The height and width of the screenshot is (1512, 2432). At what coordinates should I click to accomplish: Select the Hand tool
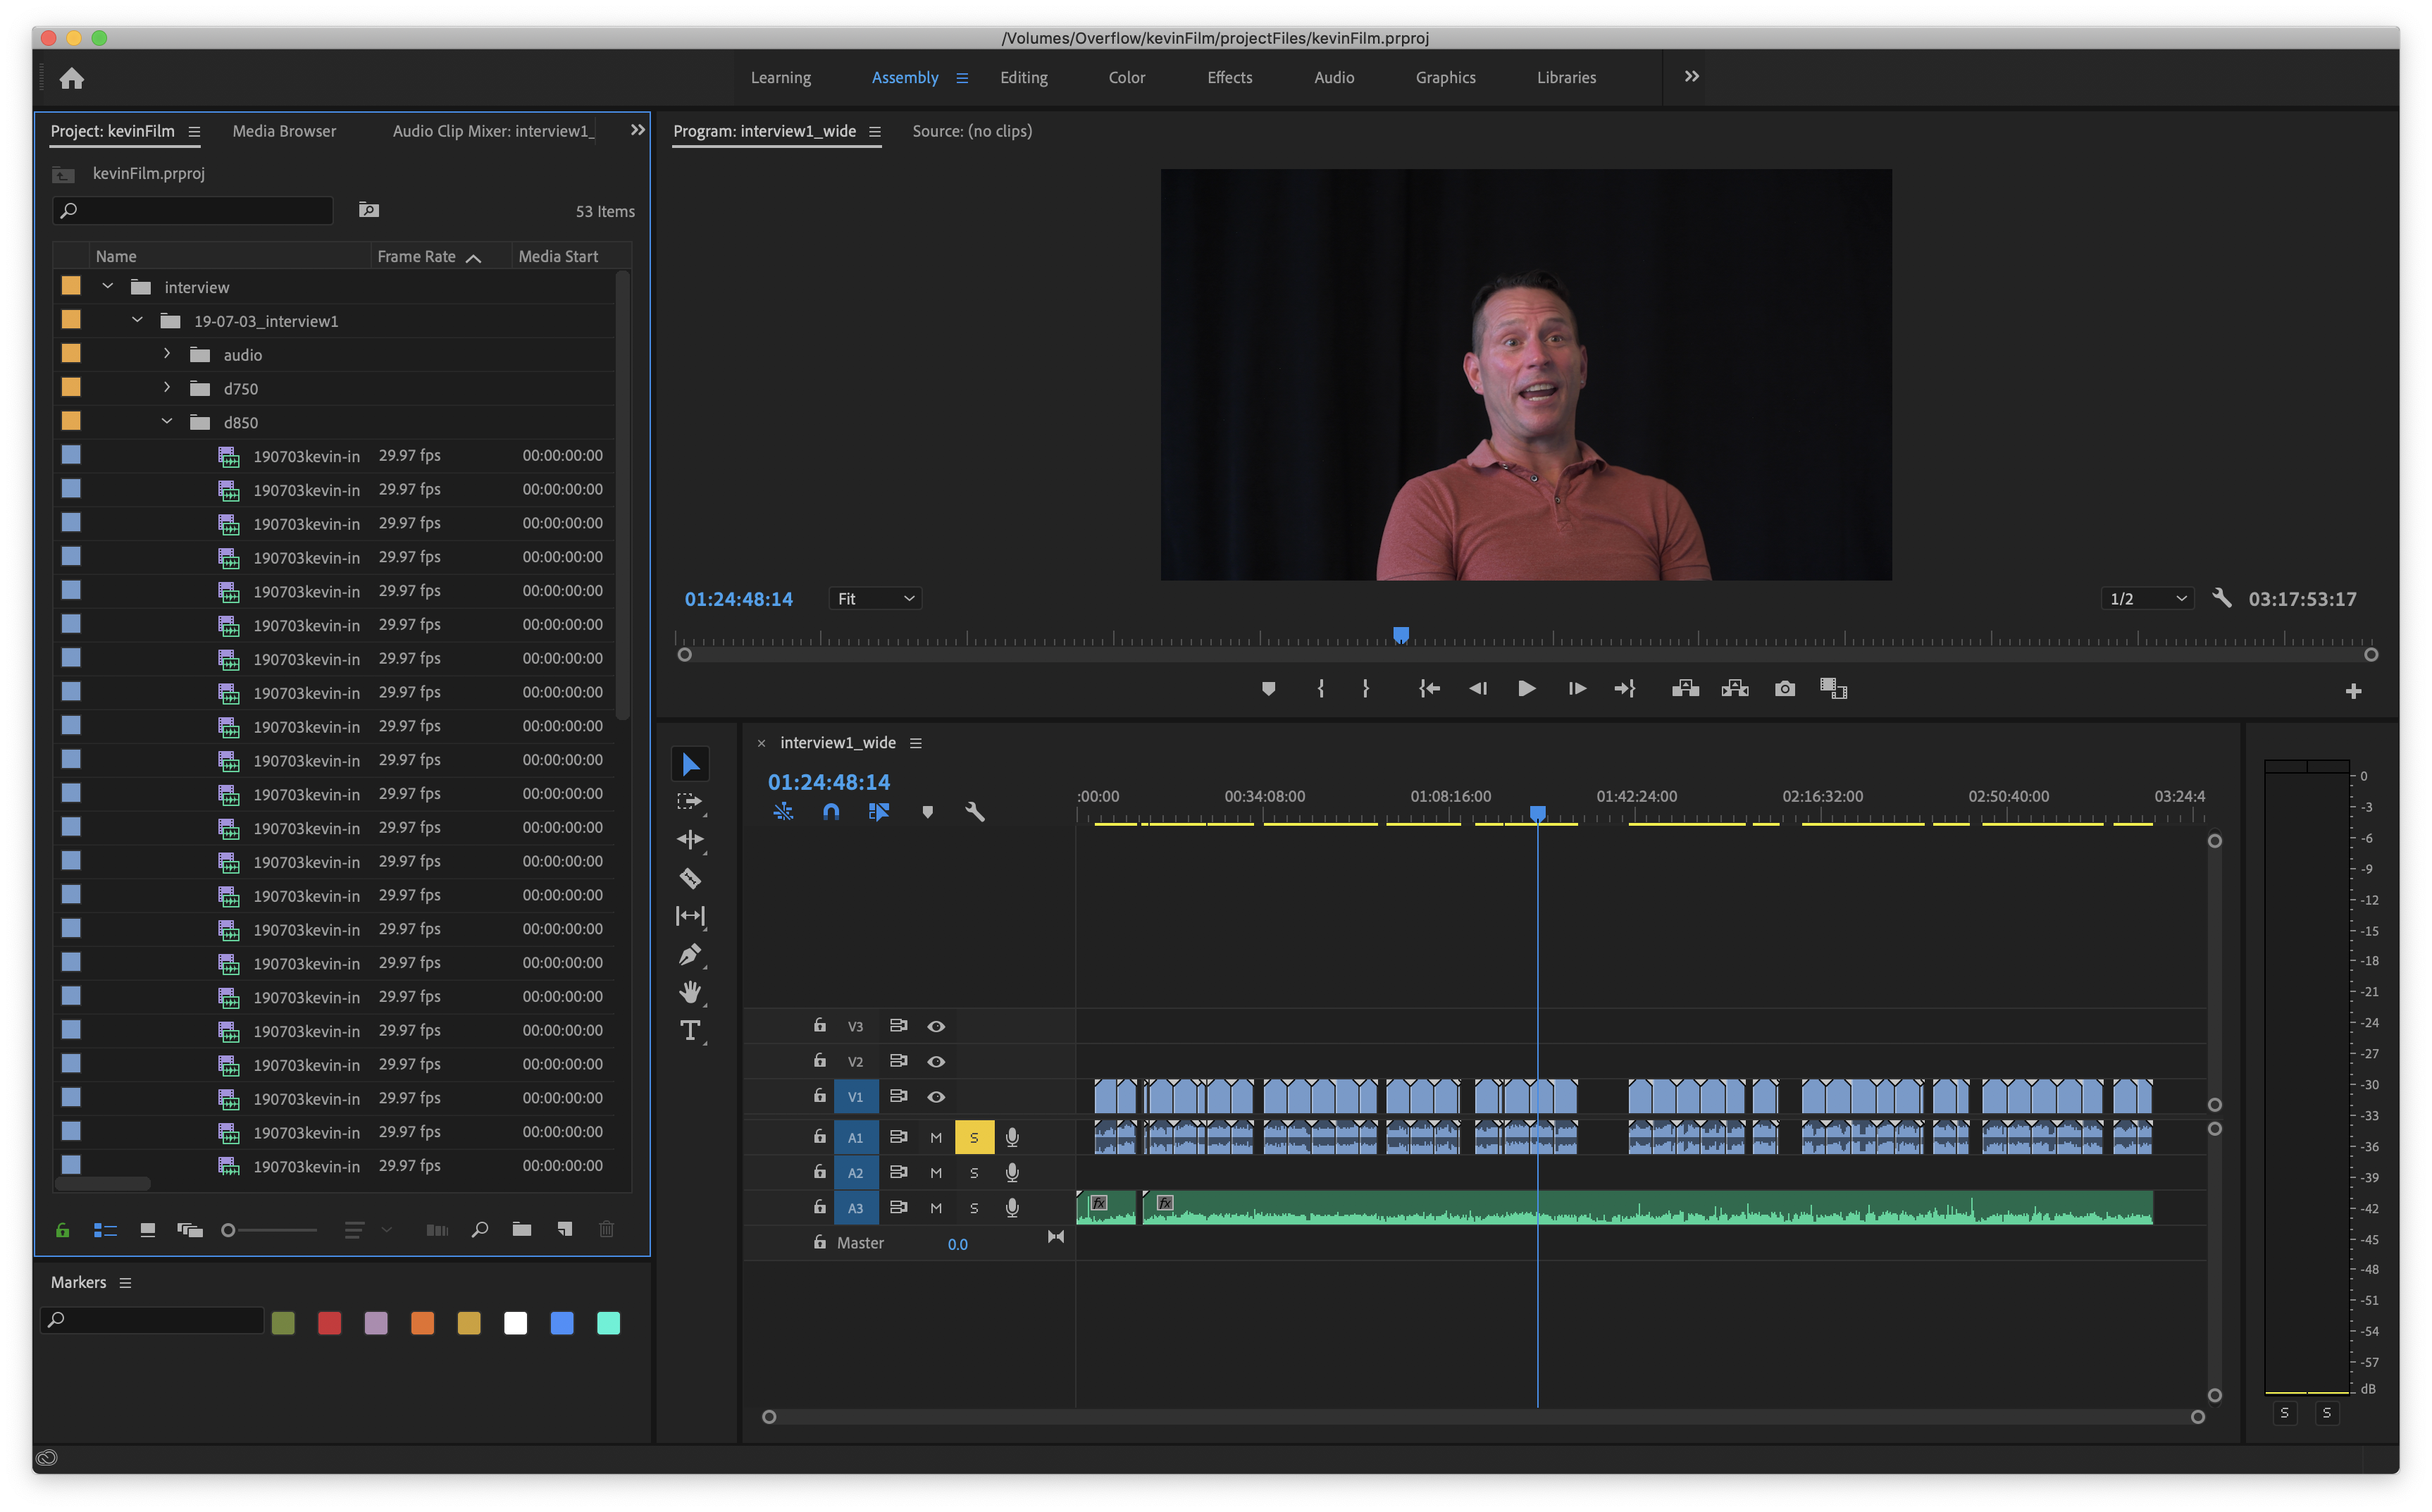690,992
